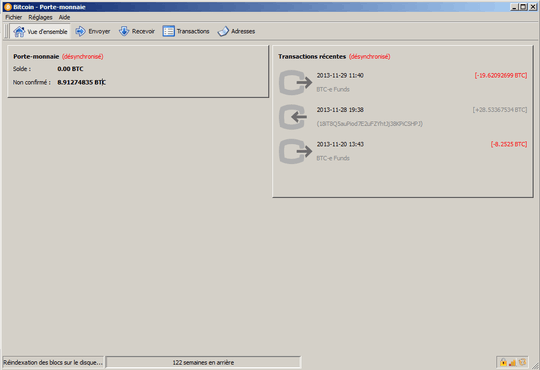Select the +28.53367534 BTC transaction entry

(500, 110)
